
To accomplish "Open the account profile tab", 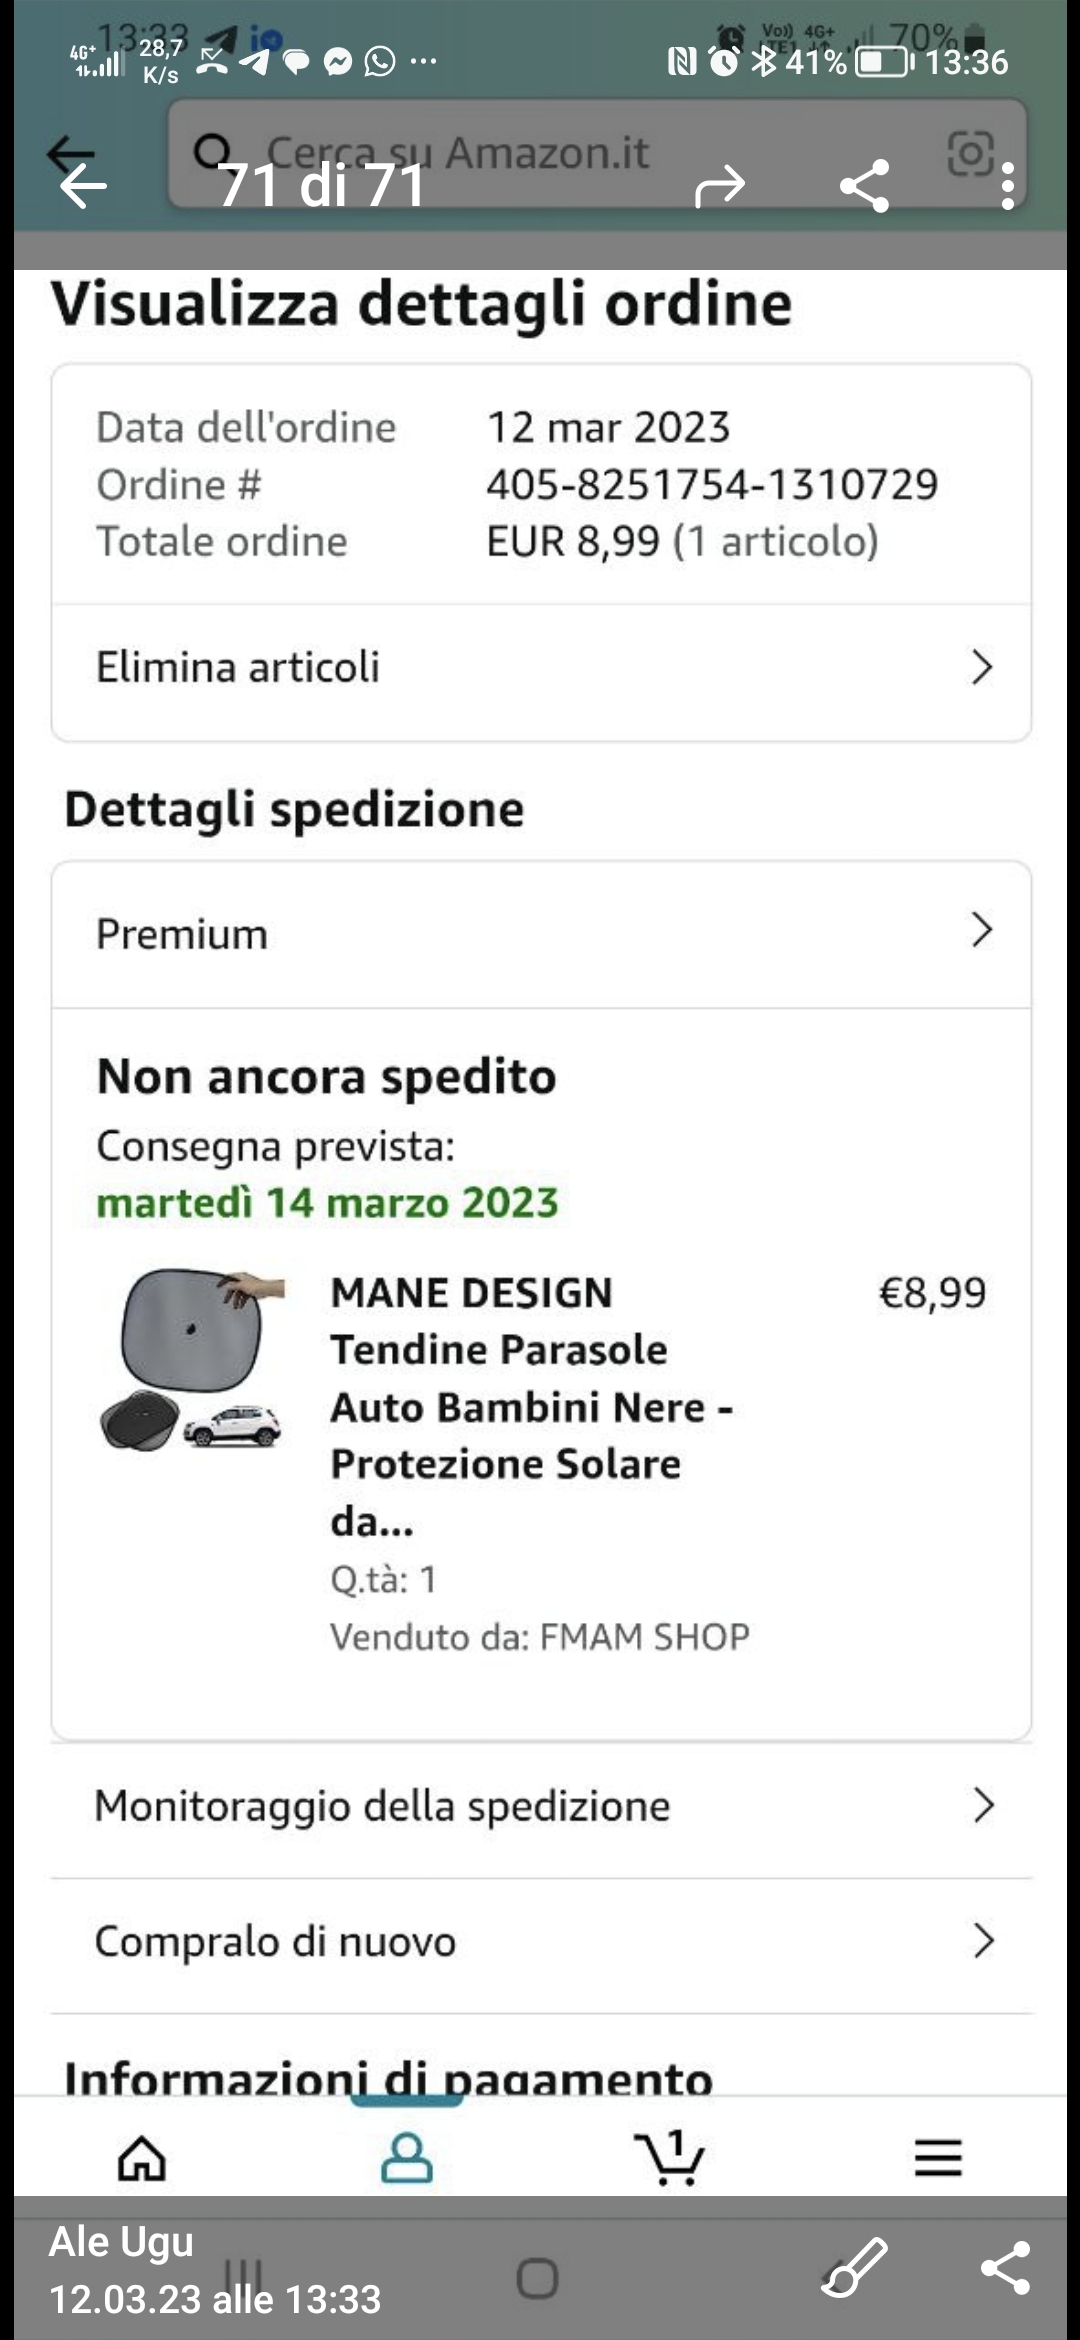I will tap(406, 2158).
